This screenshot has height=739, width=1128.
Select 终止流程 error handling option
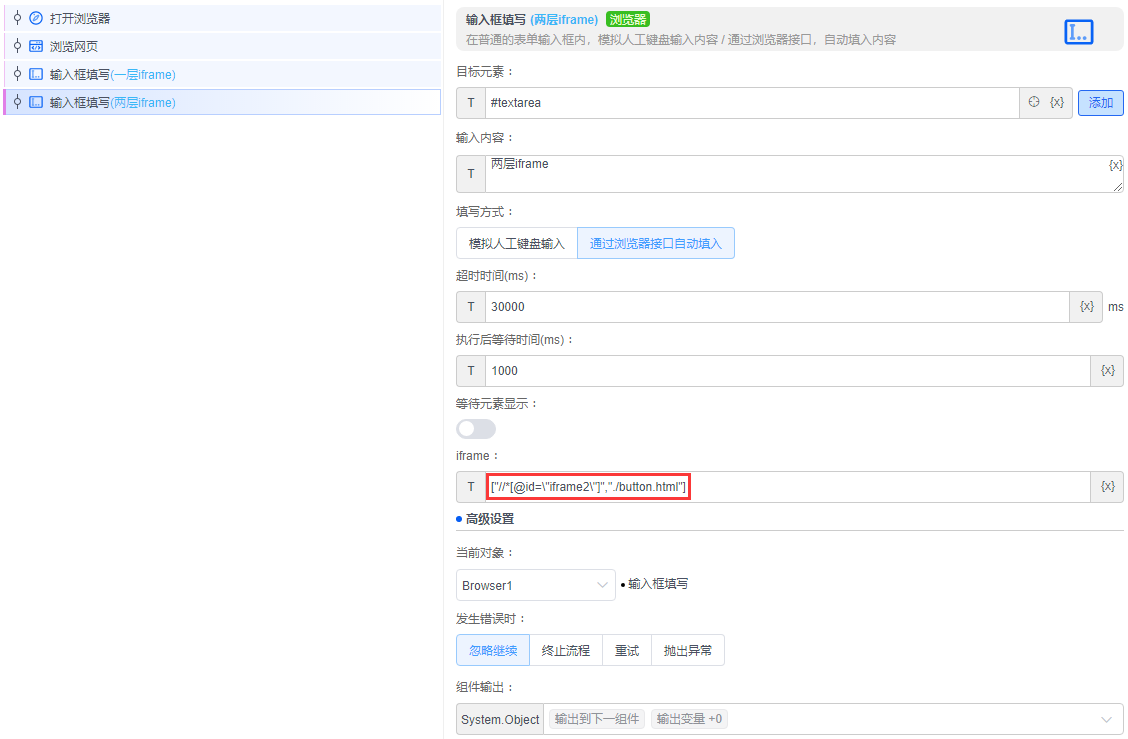pyautogui.click(x=567, y=649)
